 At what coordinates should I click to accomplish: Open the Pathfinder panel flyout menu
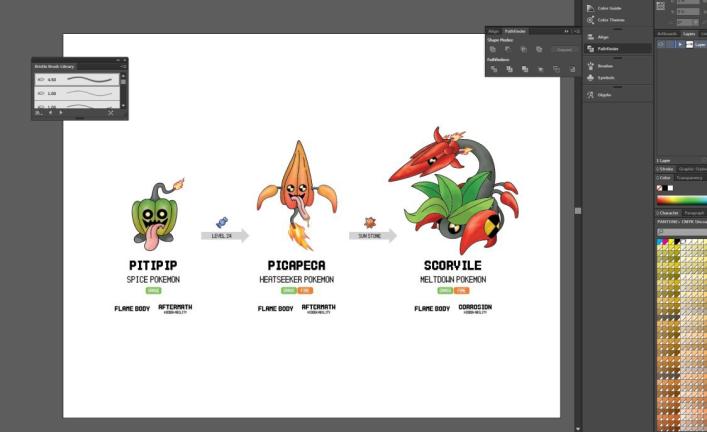(577, 31)
